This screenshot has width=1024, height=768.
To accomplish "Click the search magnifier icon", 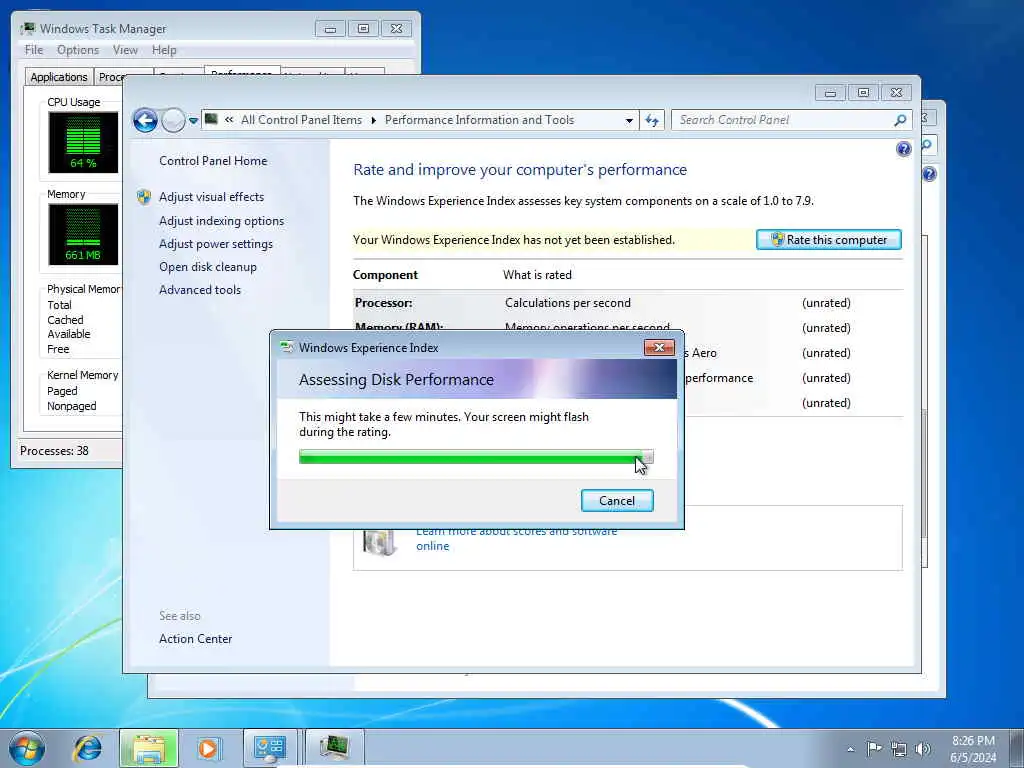I will [x=901, y=120].
